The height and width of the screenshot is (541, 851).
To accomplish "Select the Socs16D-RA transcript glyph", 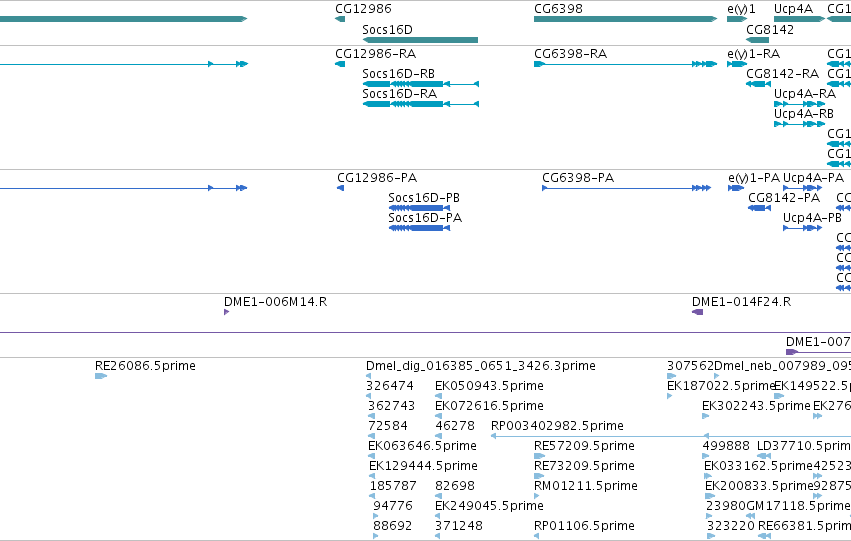I will point(421,104).
